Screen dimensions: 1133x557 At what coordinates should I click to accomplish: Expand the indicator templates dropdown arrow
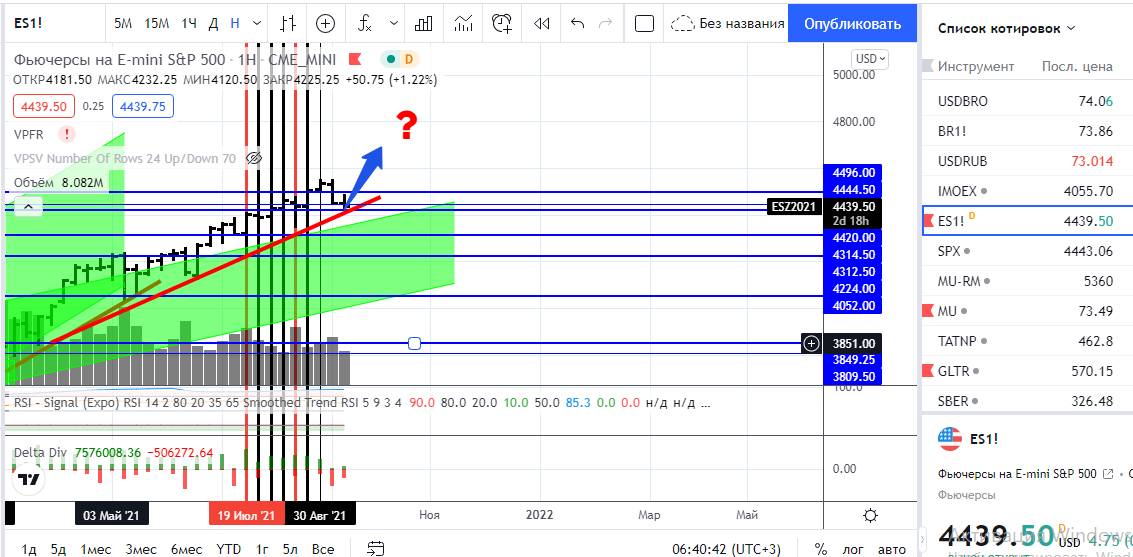[x=394, y=23]
